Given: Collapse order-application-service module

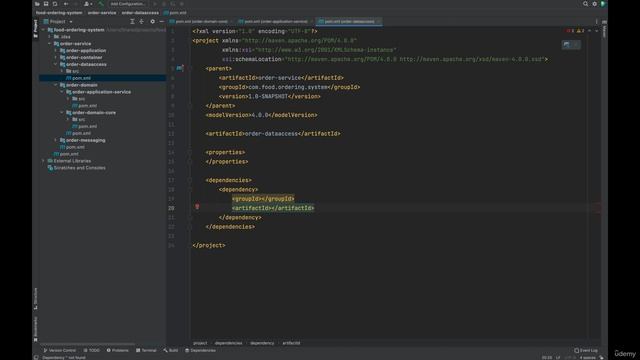Looking at the screenshot, I should click(x=62, y=92).
